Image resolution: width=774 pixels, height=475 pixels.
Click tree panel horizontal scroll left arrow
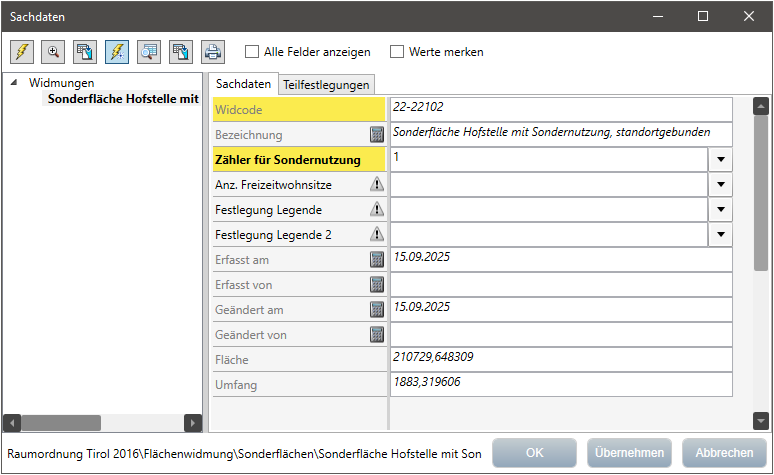(x=12, y=423)
